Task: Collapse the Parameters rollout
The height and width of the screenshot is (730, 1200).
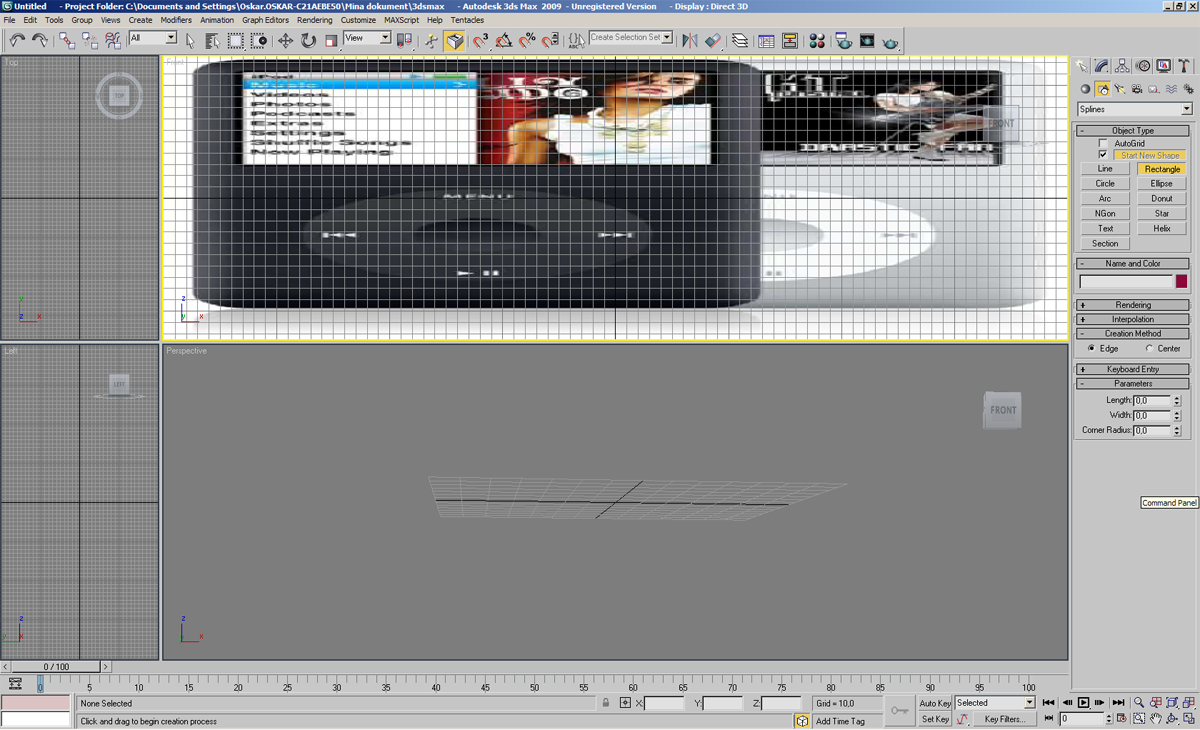Action: click(1133, 383)
